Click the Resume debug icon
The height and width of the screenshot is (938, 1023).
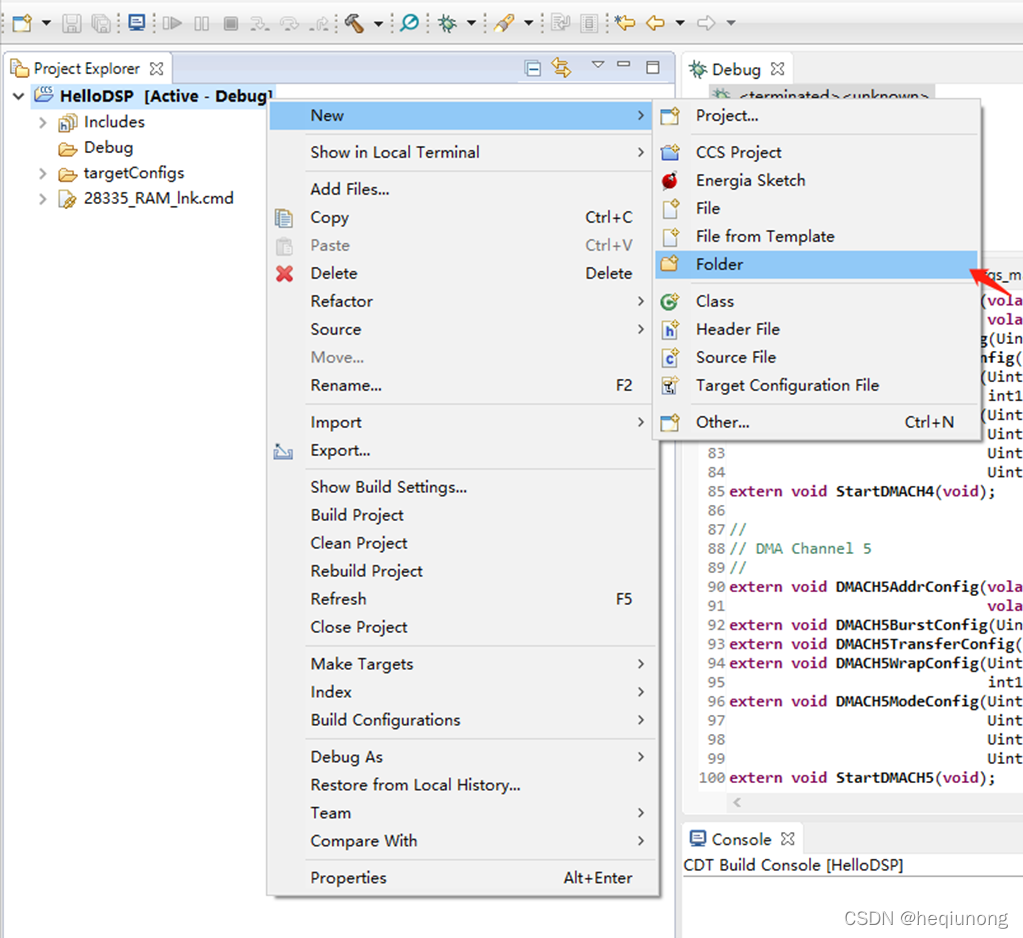pos(172,23)
